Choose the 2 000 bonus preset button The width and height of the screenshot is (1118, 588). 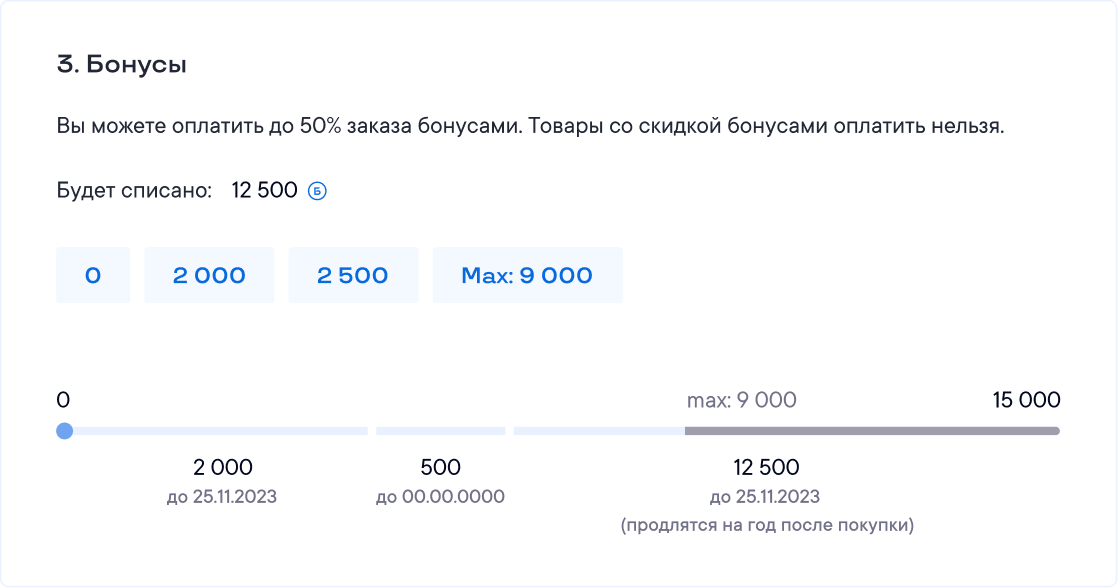coord(209,275)
